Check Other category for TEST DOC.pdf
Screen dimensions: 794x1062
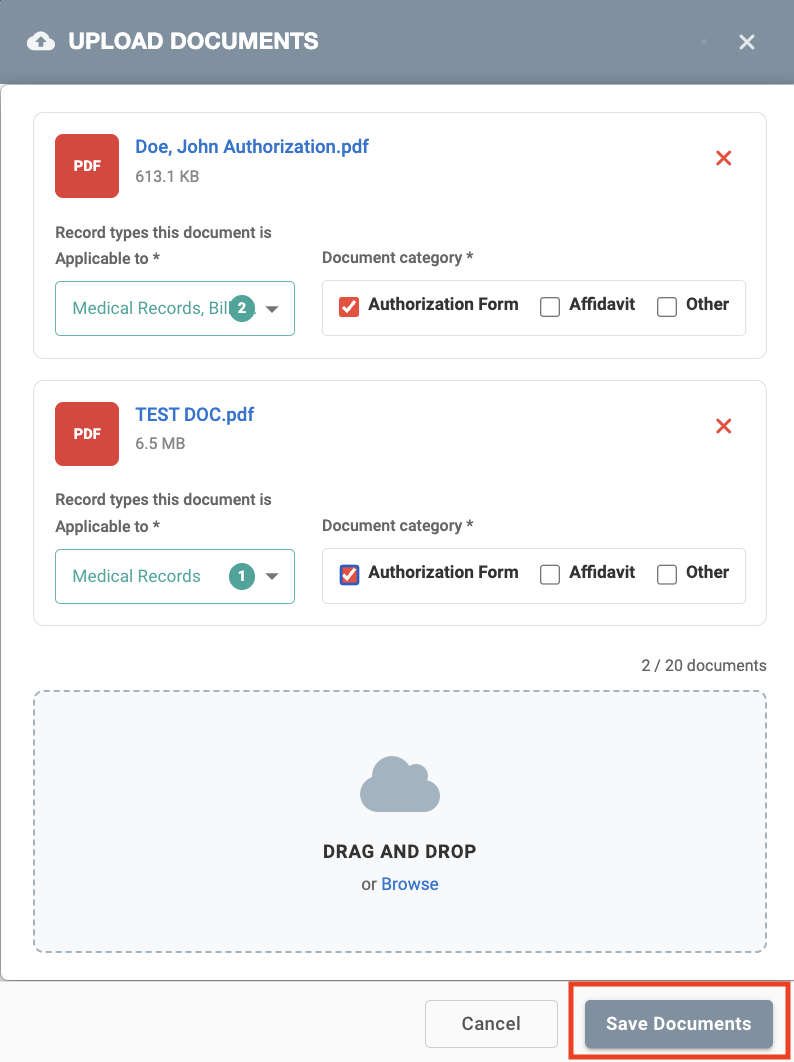coord(667,574)
